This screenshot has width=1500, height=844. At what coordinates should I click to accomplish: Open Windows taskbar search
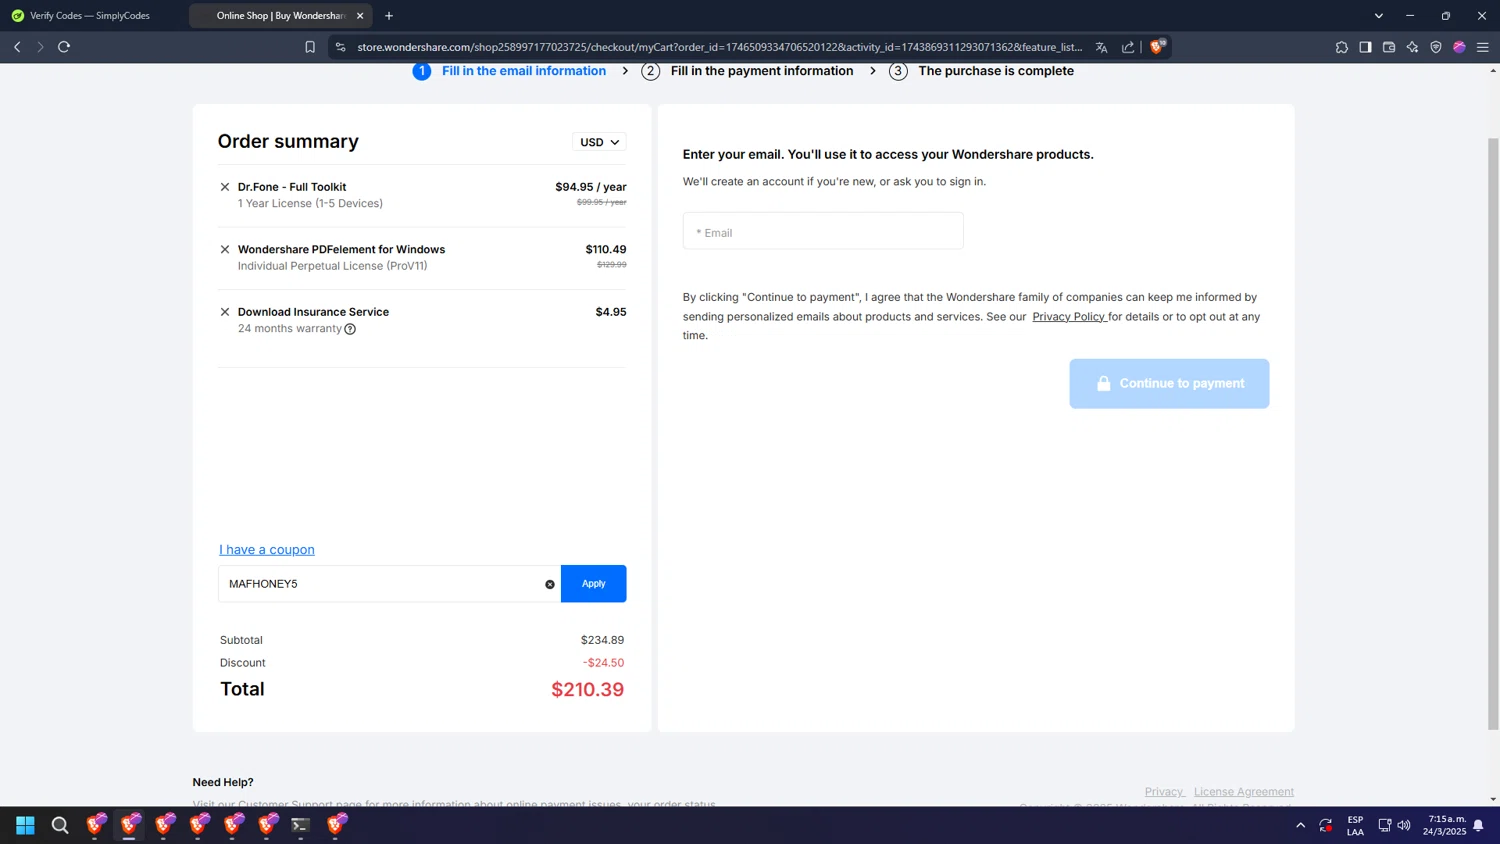(60, 825)
